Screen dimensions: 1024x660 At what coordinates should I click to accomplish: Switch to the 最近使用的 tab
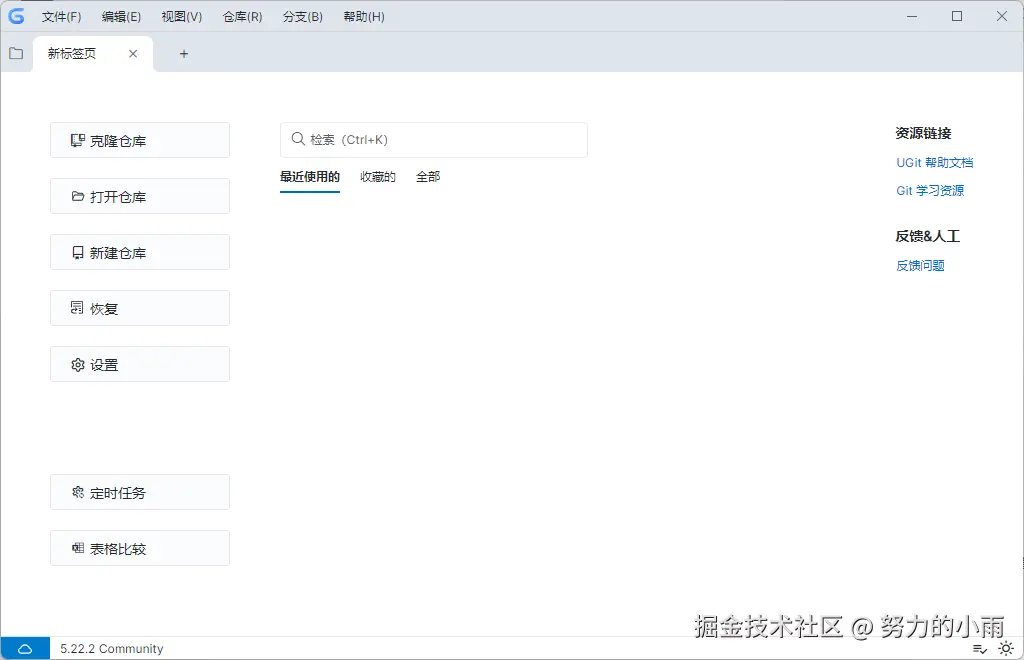point(310,177)
